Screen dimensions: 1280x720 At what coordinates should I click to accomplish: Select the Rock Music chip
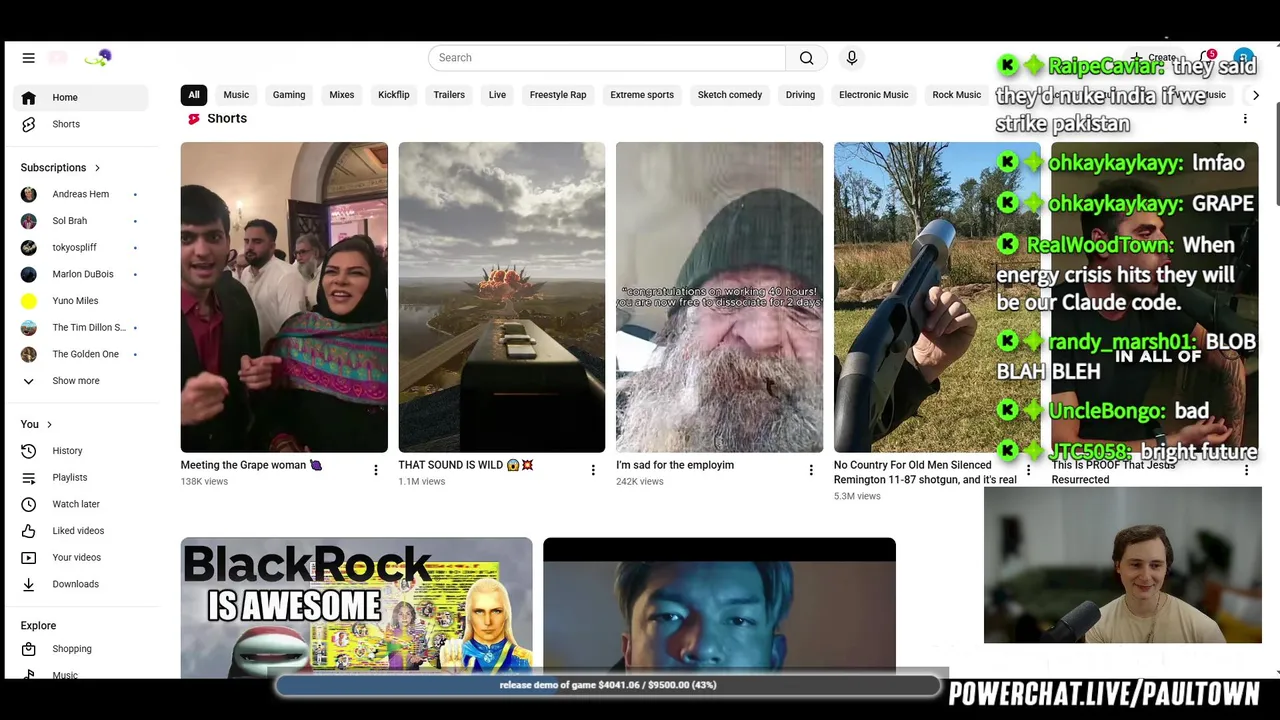[x=957, y=95]
